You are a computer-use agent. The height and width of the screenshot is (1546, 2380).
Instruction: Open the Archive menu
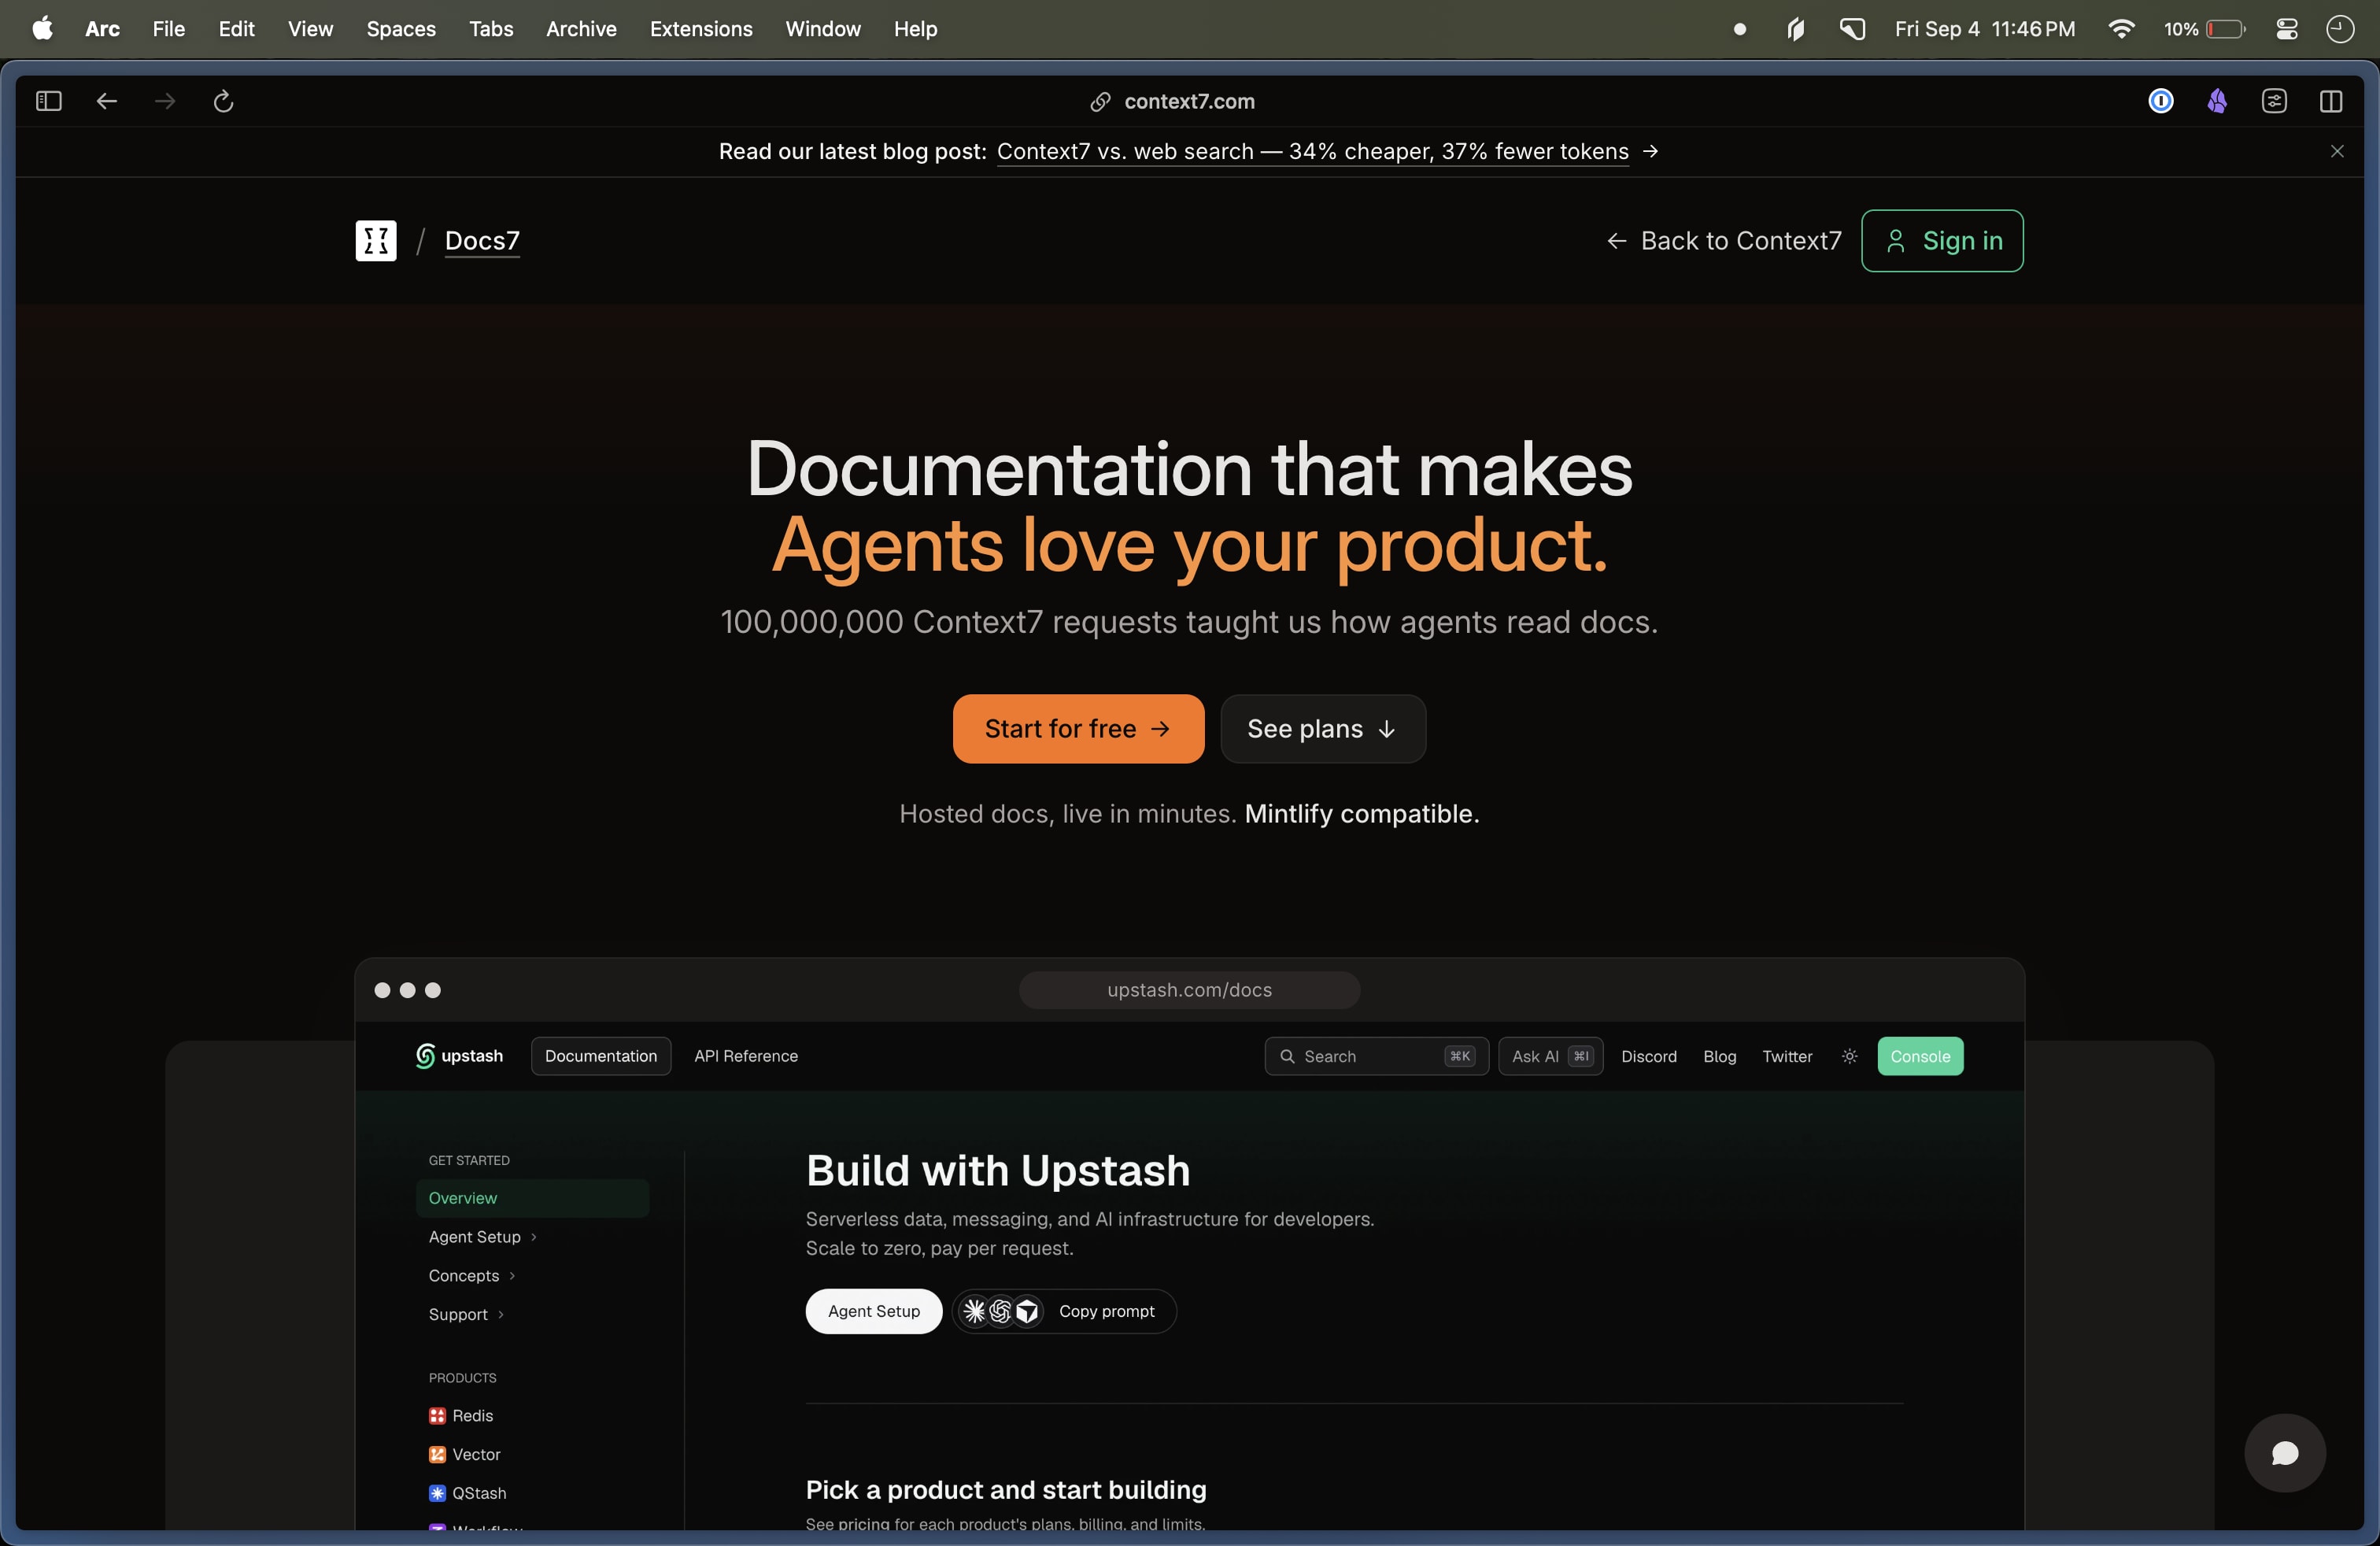(x=581, y=28)
